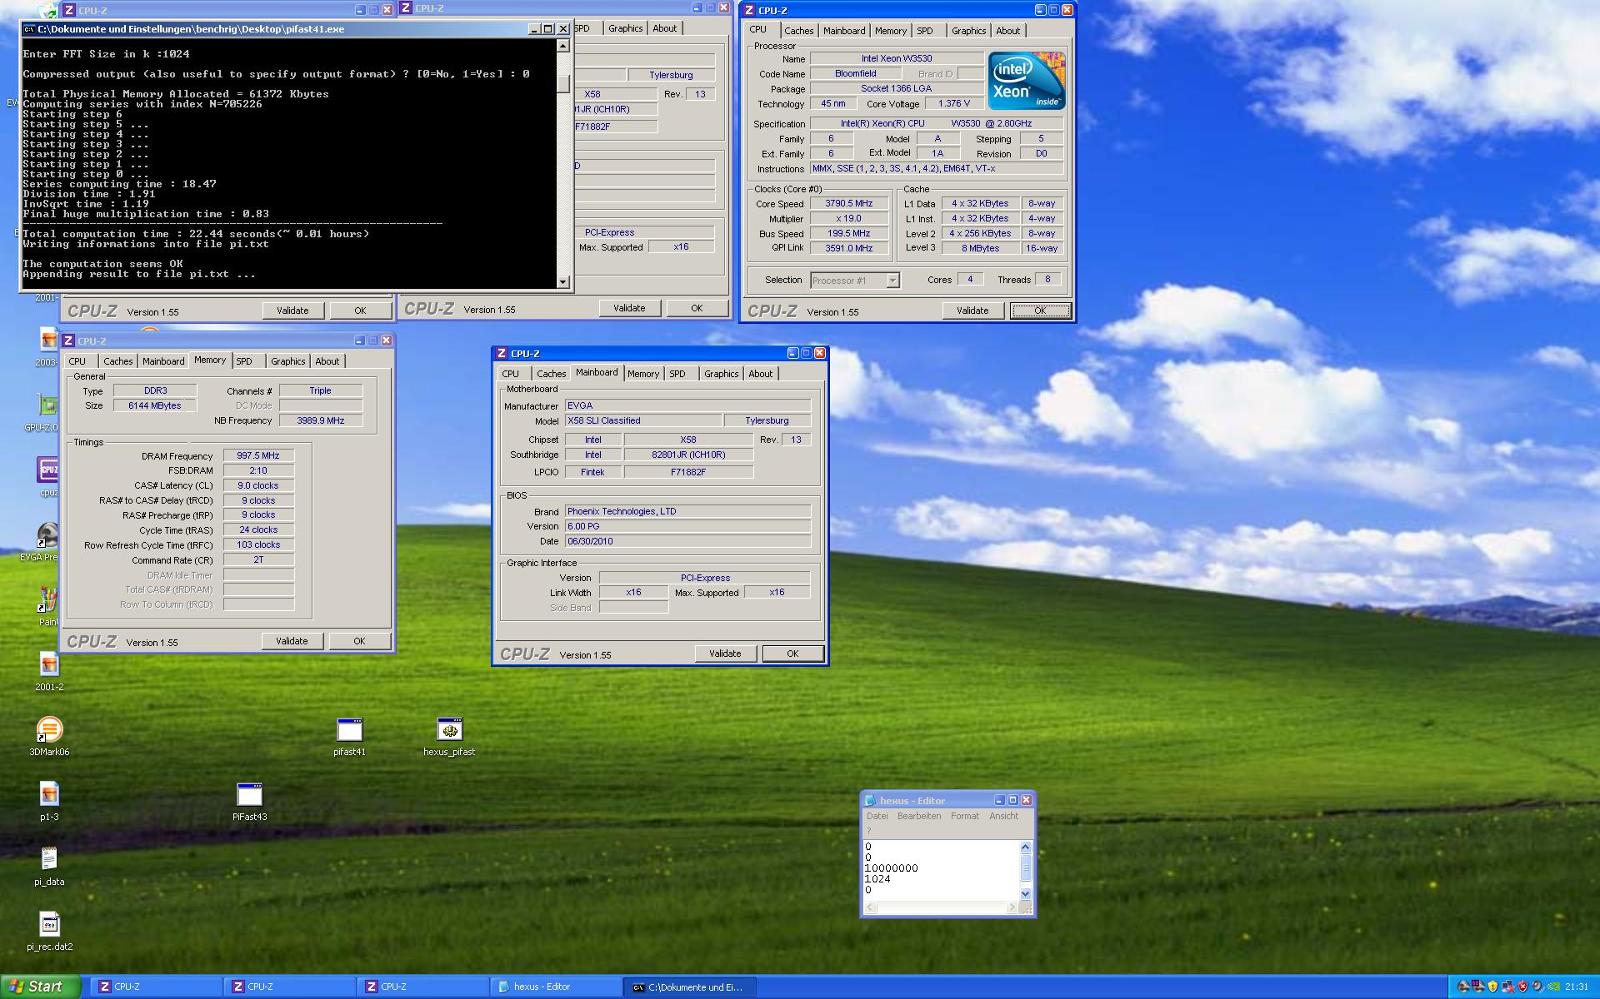Click the X58 SLI Classified model field

coord(643,421)
